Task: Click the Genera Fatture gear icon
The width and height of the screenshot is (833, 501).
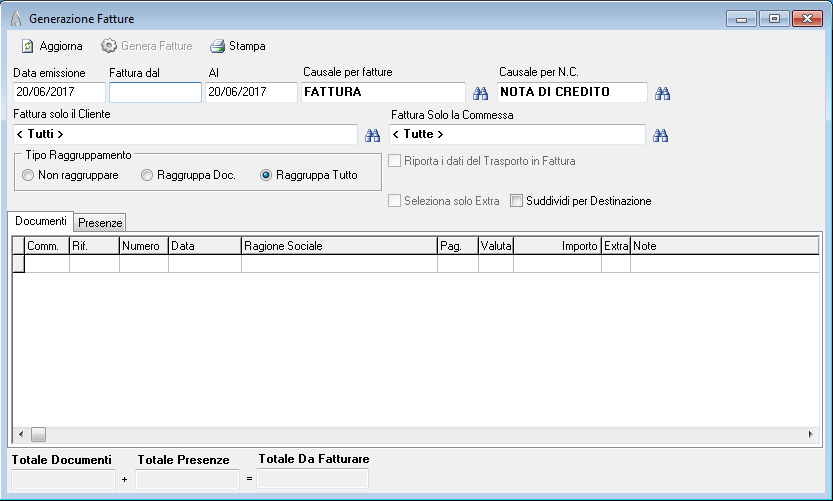Action: pos(108,46)
